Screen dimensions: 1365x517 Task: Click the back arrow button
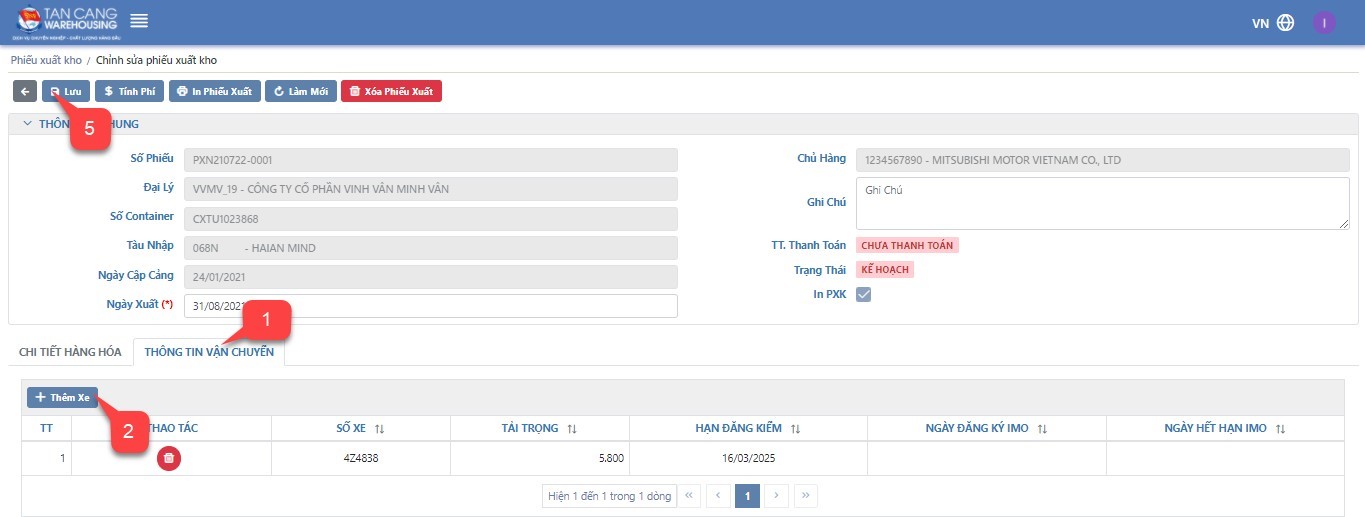click(x=25, y=91)
